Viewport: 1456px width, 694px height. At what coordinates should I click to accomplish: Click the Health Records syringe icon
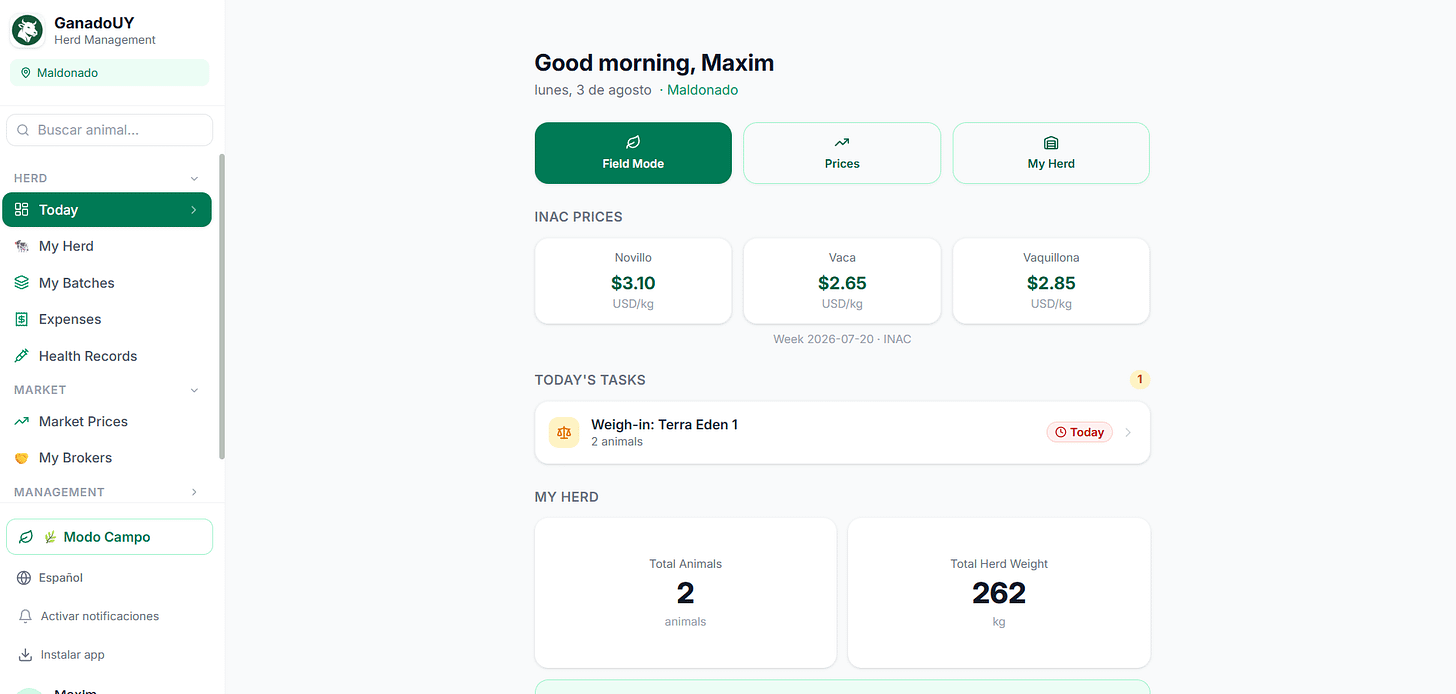pos(22,356)
